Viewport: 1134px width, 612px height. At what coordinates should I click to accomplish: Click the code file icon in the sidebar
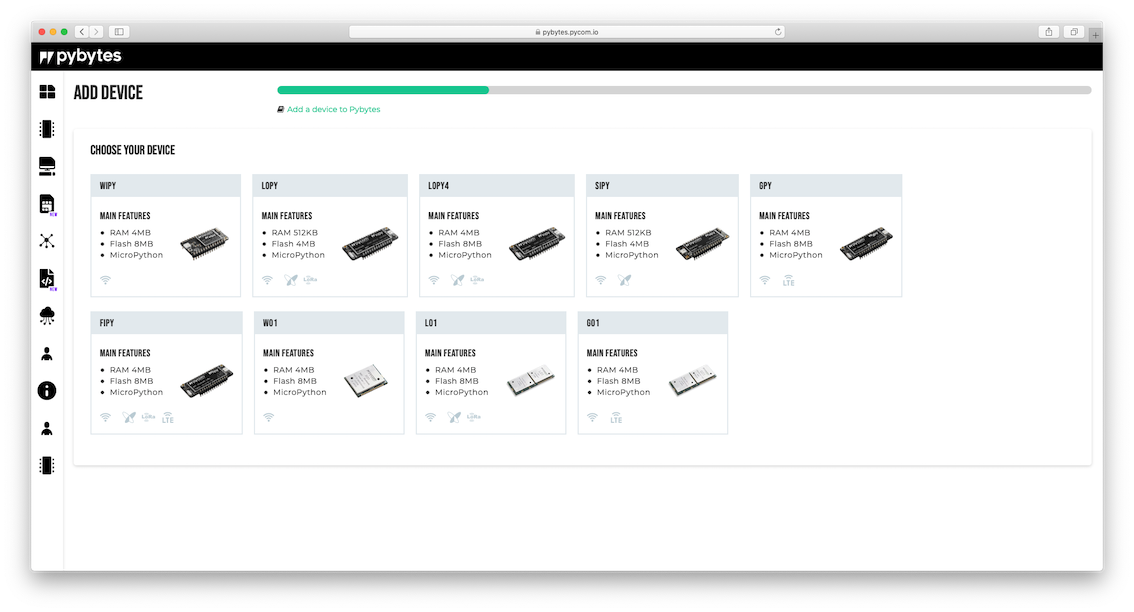click(47, 278)
